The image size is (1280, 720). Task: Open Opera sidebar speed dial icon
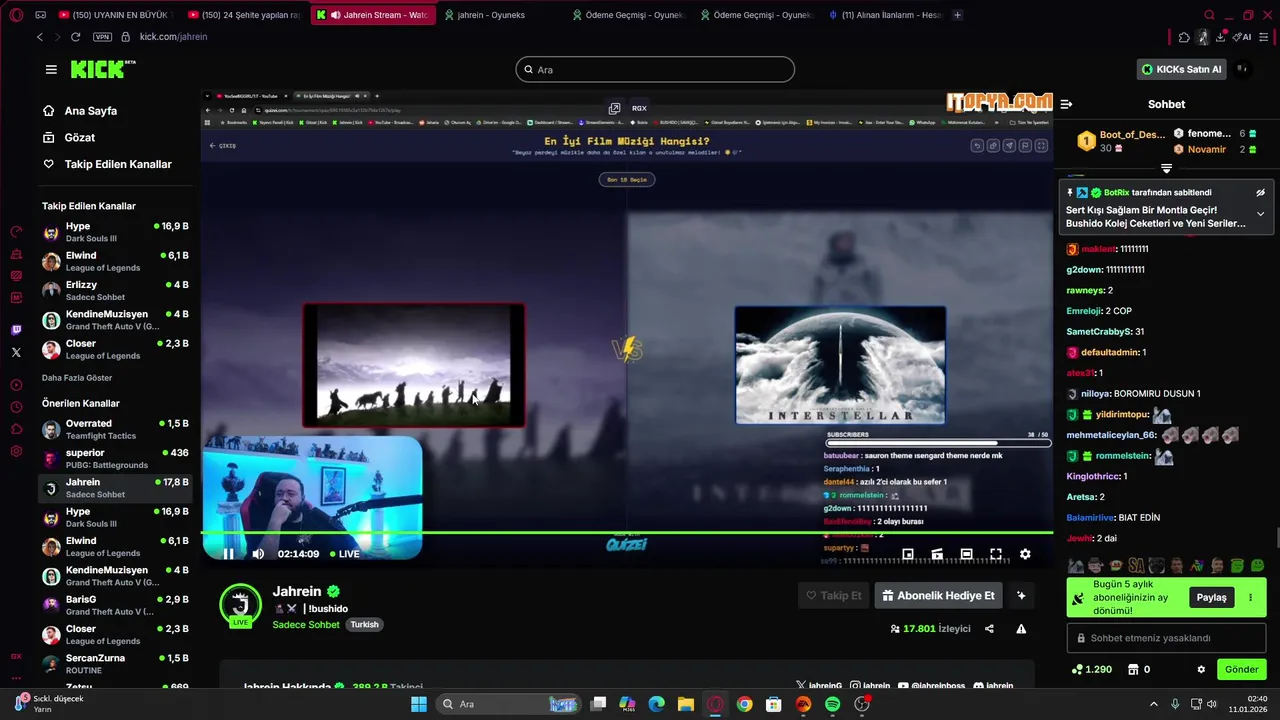tap(16, 231)
